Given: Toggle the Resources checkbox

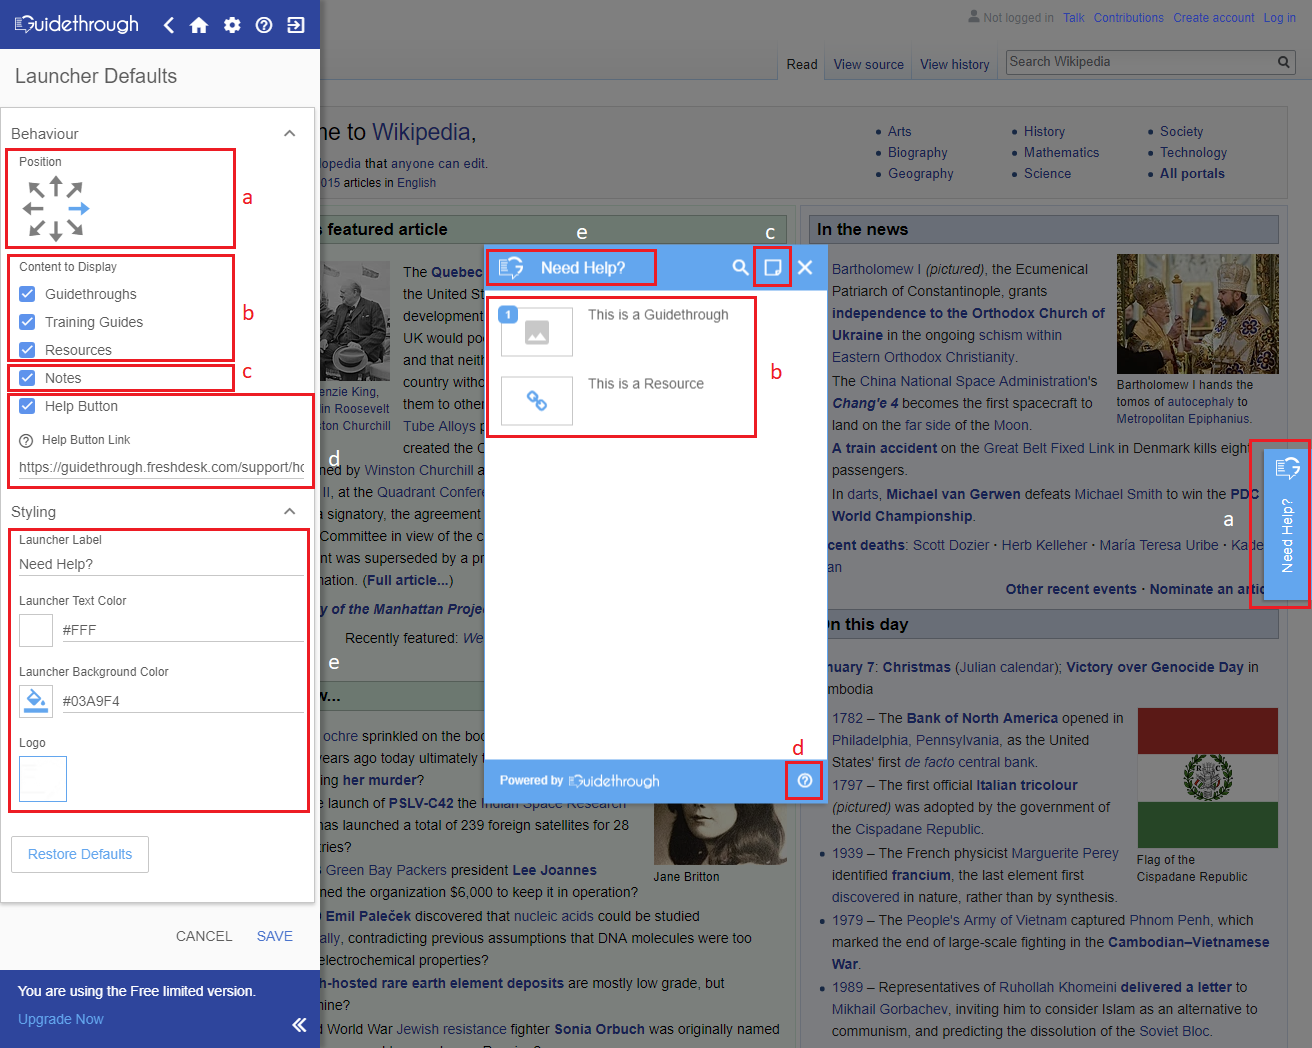Looking at the screenshot, I should [x=27, y=350].
